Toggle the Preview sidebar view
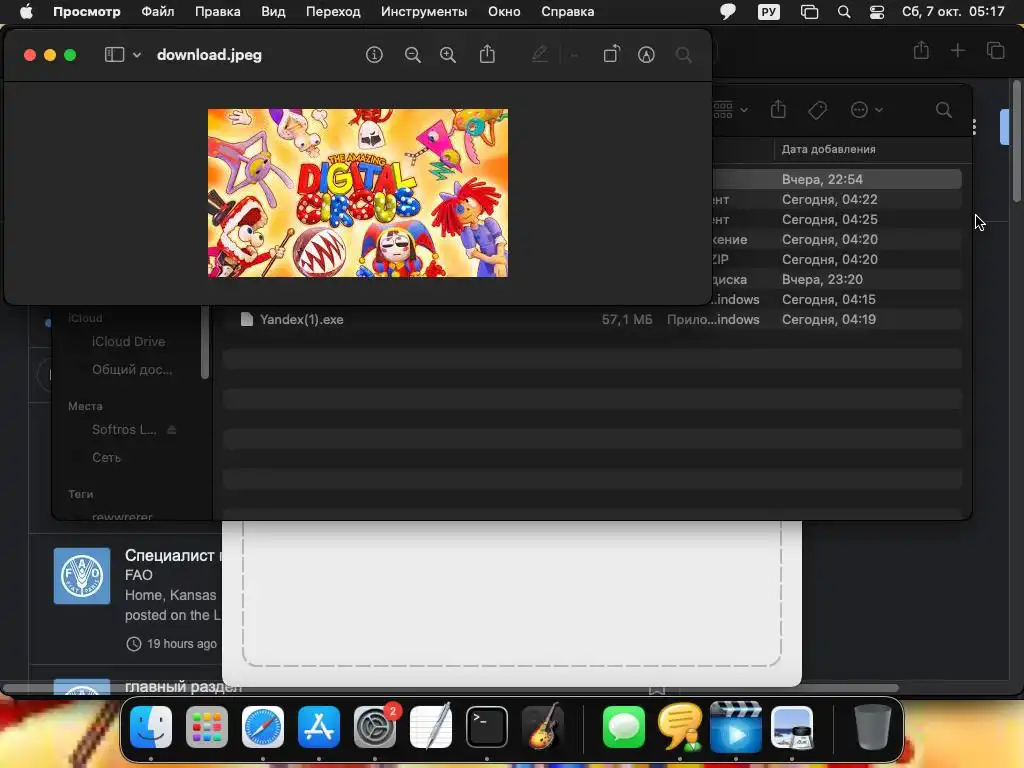The height and width of the screenshot is (768, 1024). pyautogui.click(x=114, y=55)
